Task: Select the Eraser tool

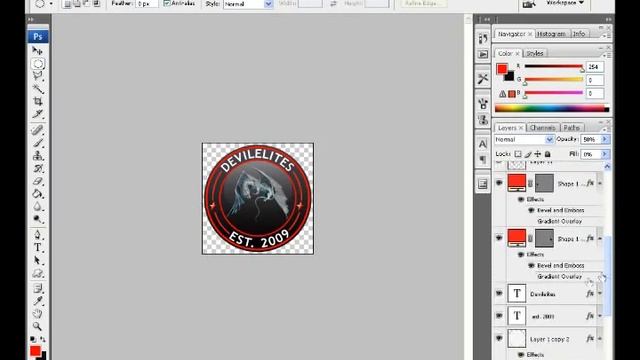Action: (38, 181)
